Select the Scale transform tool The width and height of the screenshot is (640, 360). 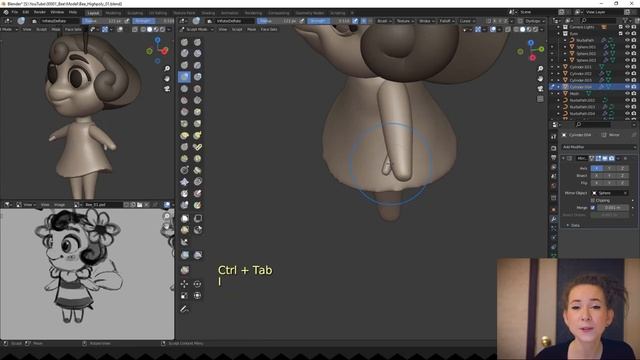click(x=184, y=296)
